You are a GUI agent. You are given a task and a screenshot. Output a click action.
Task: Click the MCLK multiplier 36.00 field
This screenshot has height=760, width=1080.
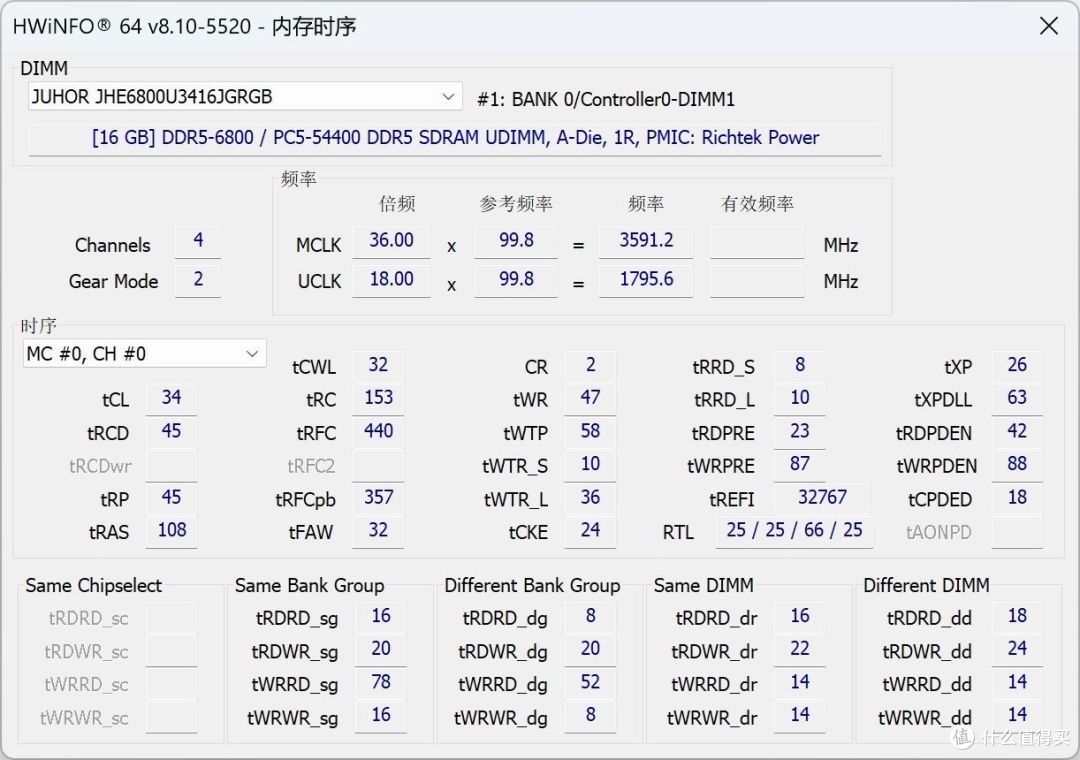pyautogui.click(x=391, y=241)
